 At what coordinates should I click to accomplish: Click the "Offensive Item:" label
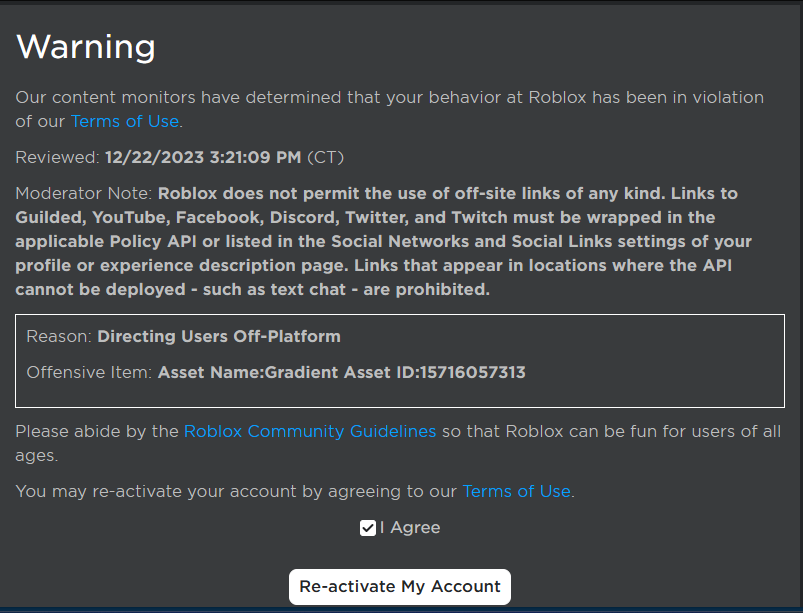(x=90, y=372)
